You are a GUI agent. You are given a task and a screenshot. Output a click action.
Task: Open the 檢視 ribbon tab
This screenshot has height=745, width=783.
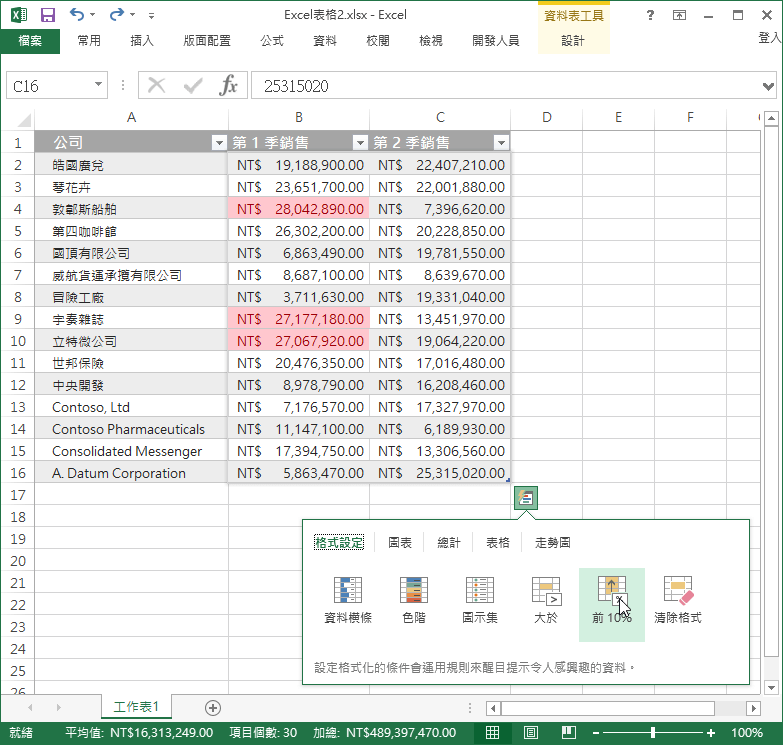(x=430, y=40)
